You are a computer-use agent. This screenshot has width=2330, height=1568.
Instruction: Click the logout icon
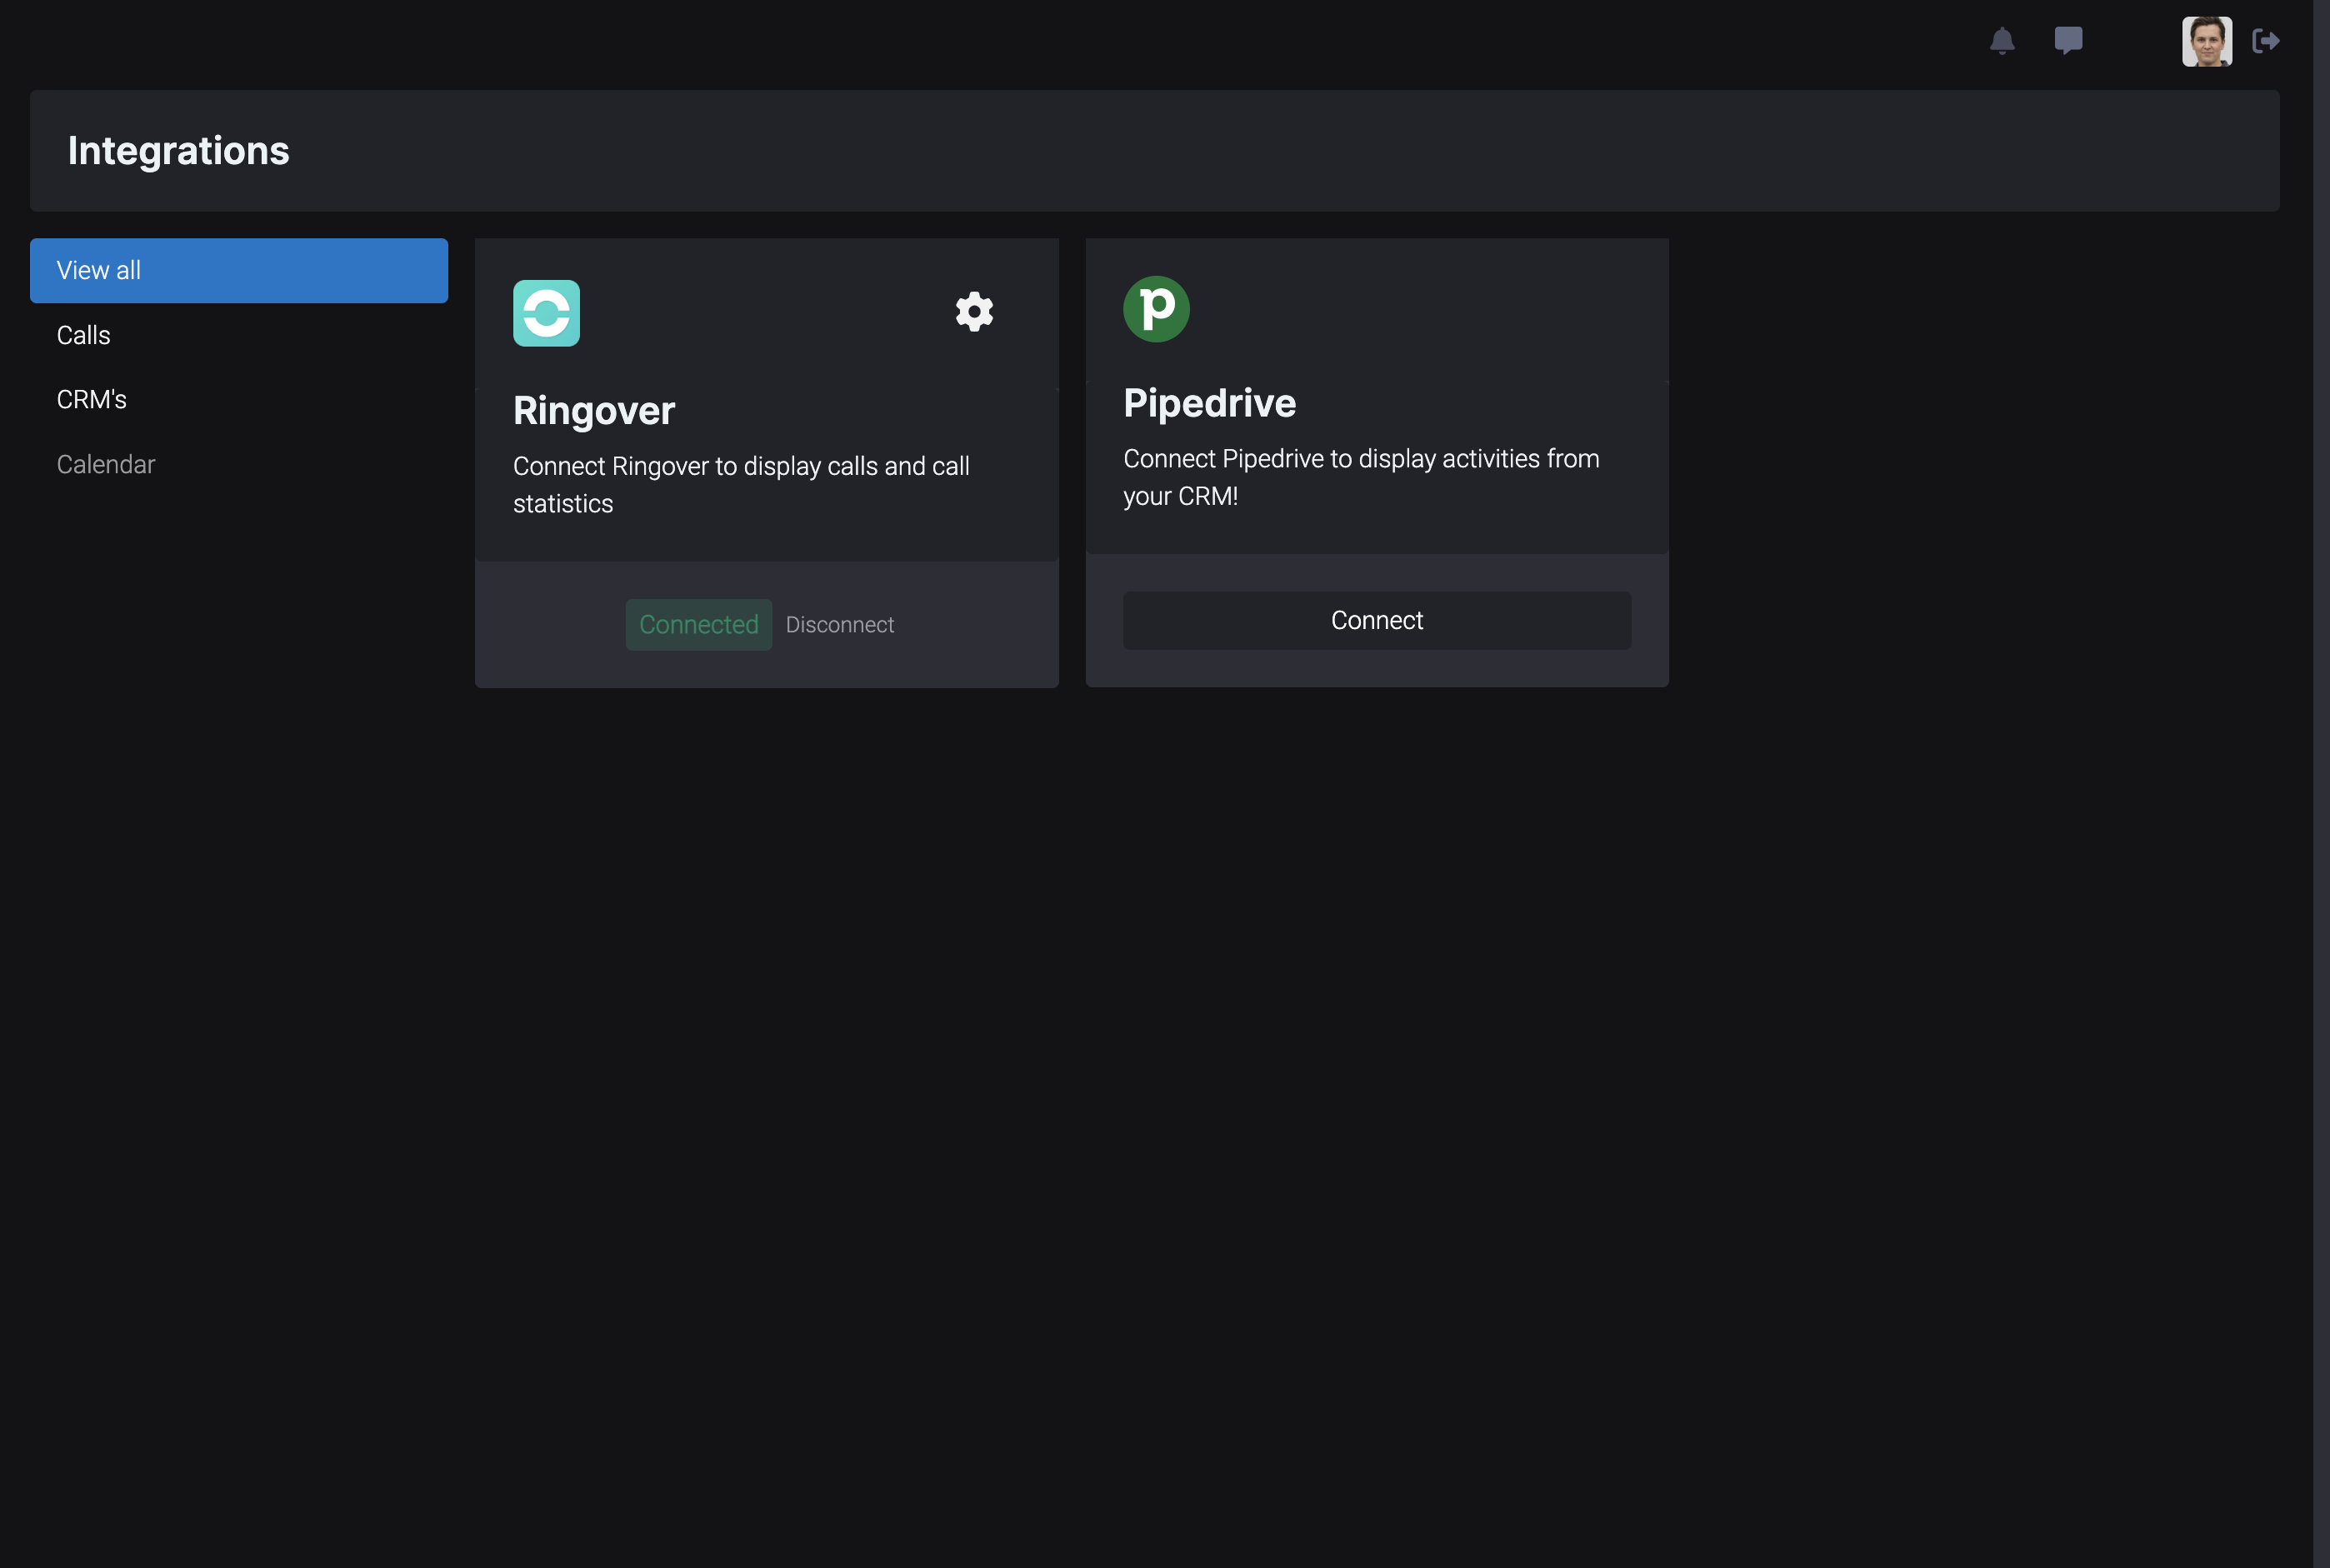coord(2266,41)
